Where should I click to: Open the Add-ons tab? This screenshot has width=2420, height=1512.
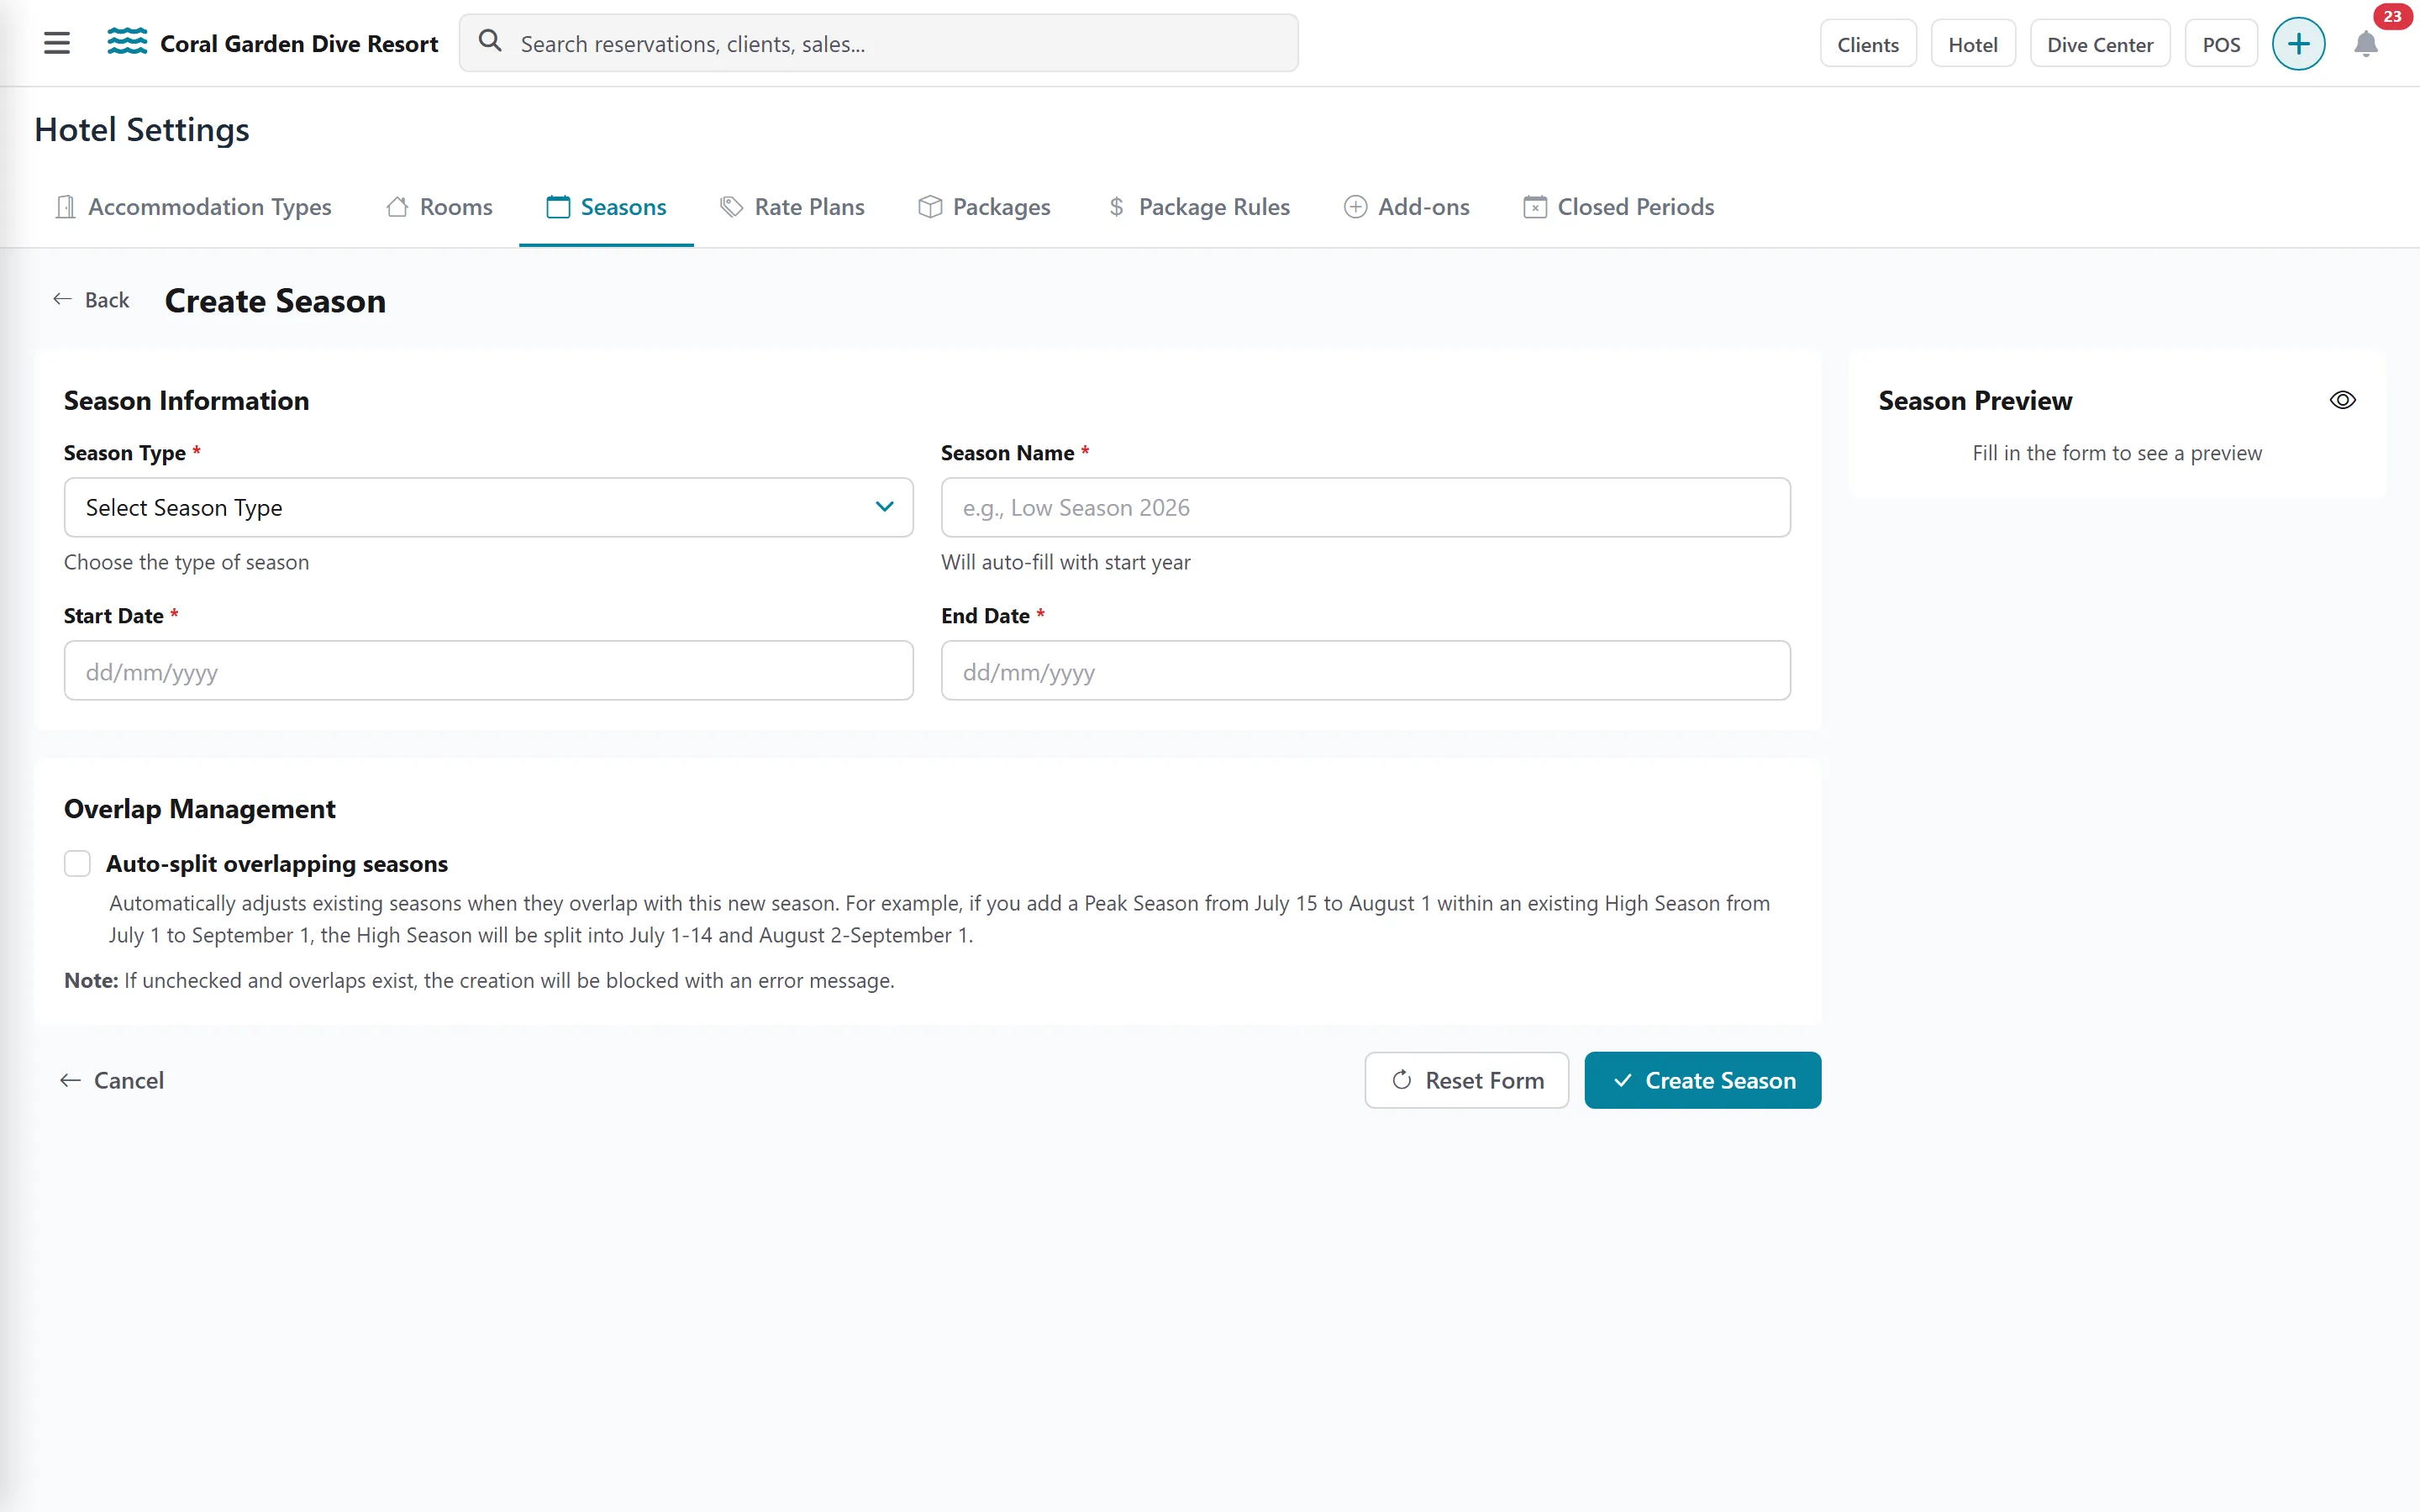coord(1406,207)
